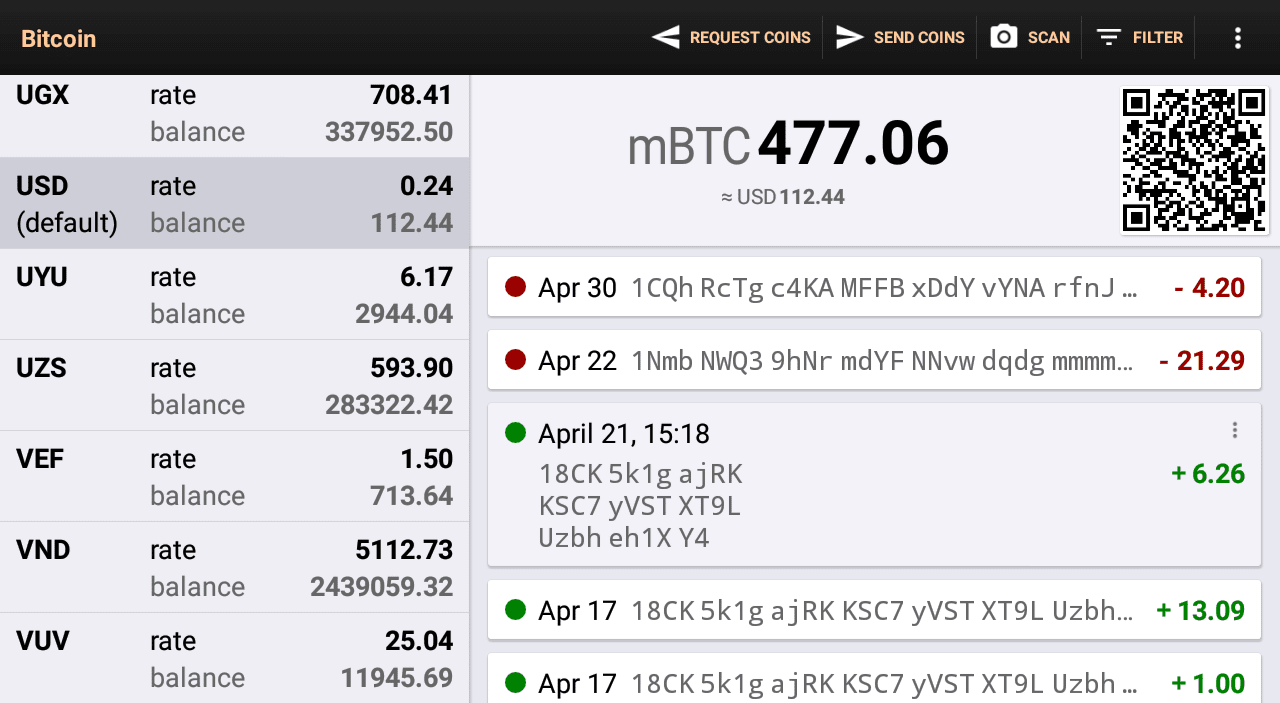Open the Bitcoin wallet title menu
Viewport: 1280px width, 703px height.
click(x=58, y=38)
